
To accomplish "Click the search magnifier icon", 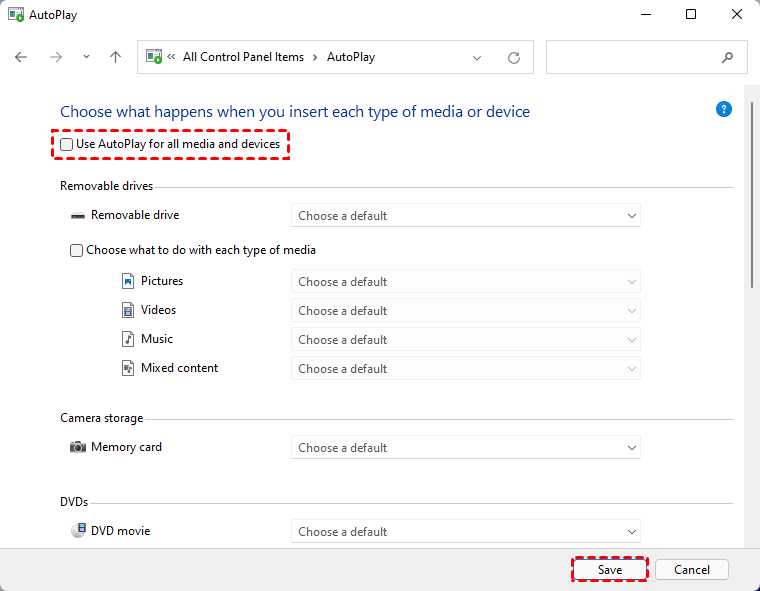I will click(727, 58).
